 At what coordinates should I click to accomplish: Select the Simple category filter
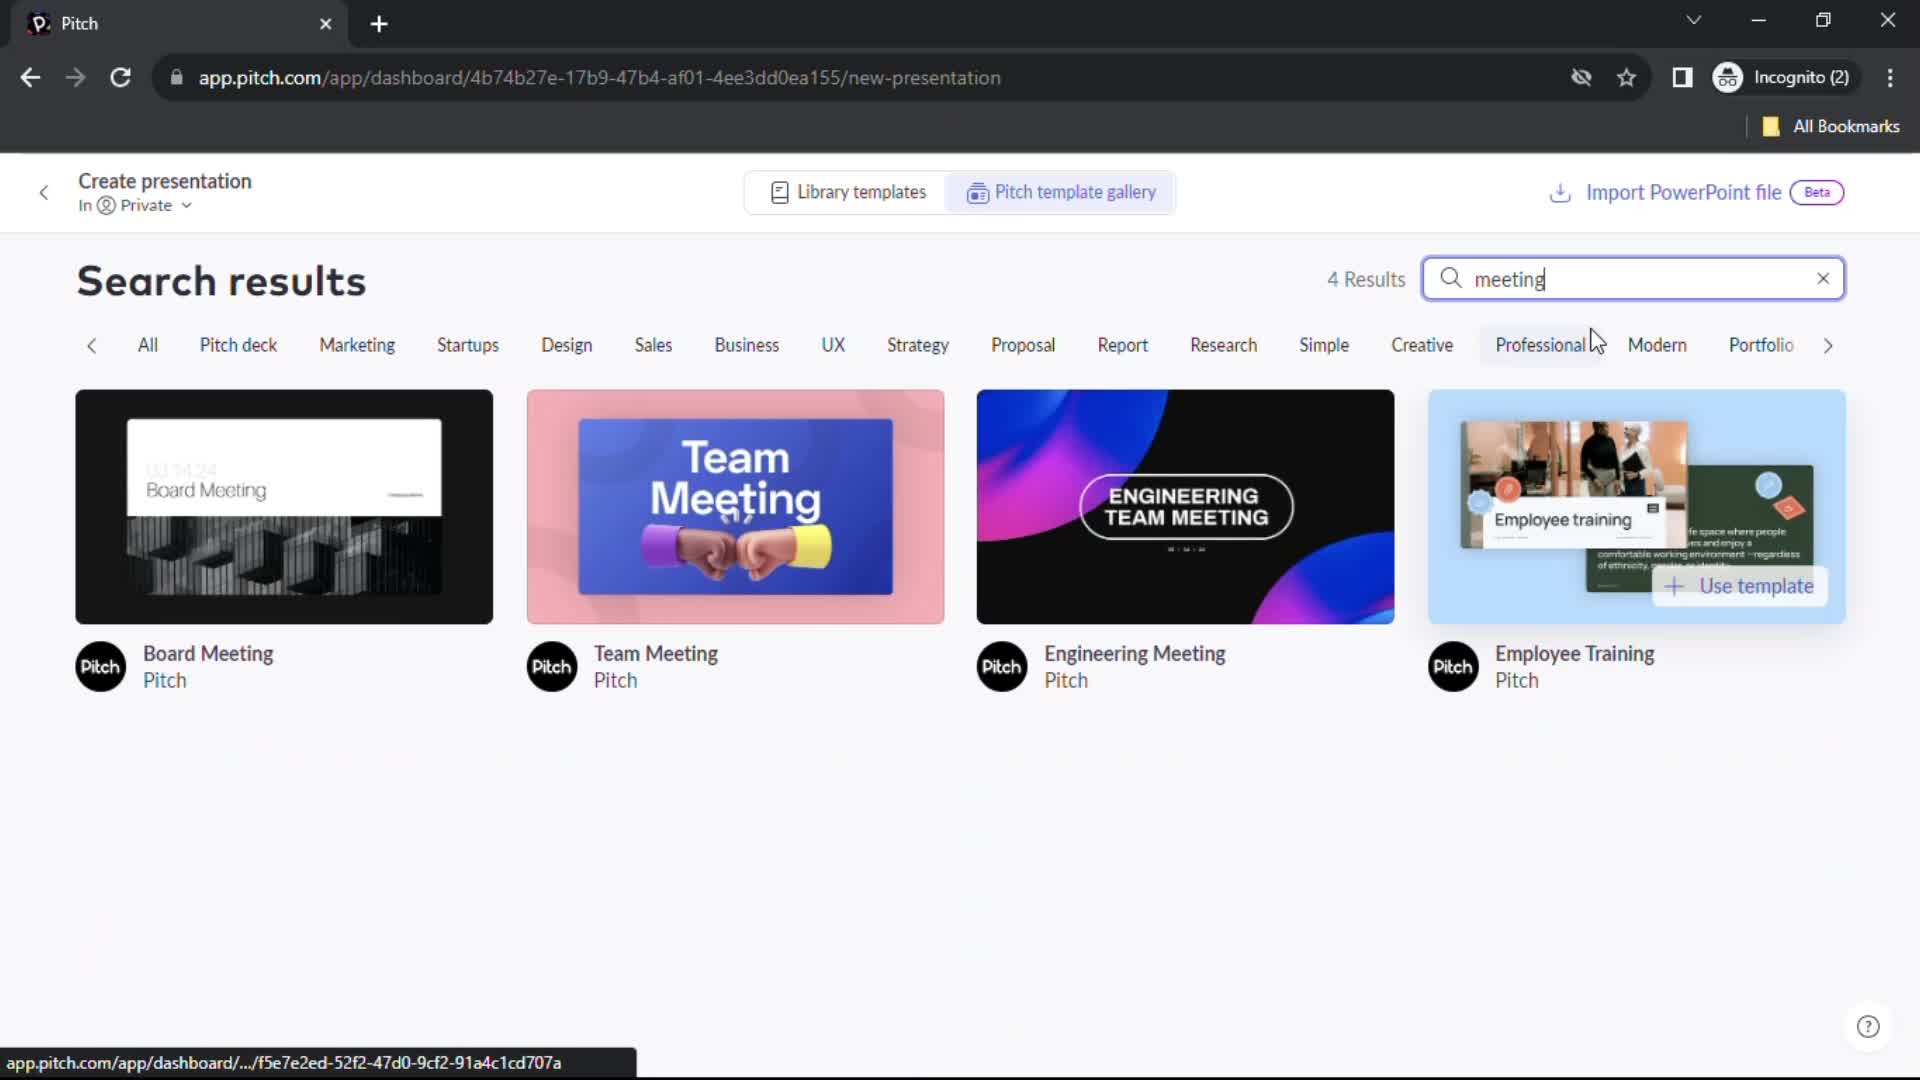[x=1323, y=344]
